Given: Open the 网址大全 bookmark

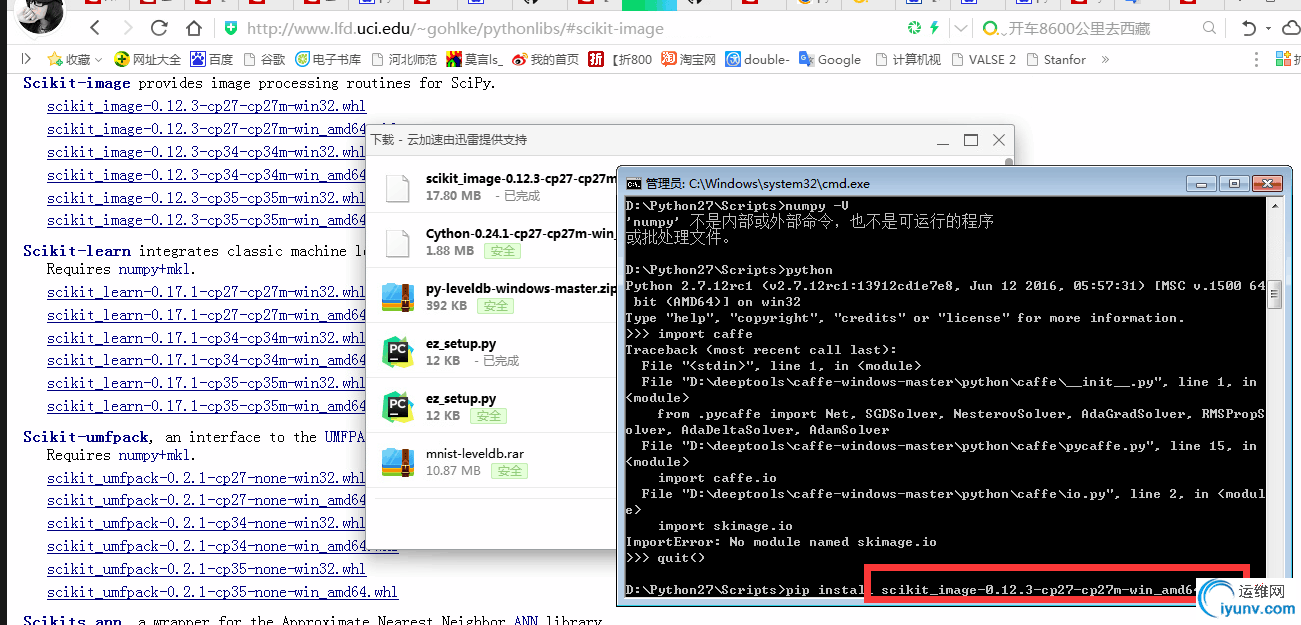Looking at the screenshot, I should (148, 59).
